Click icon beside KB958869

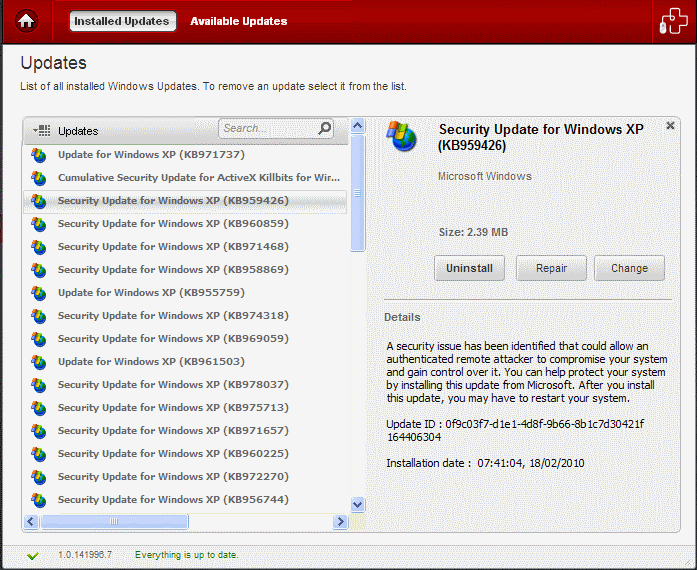point(39,270)
